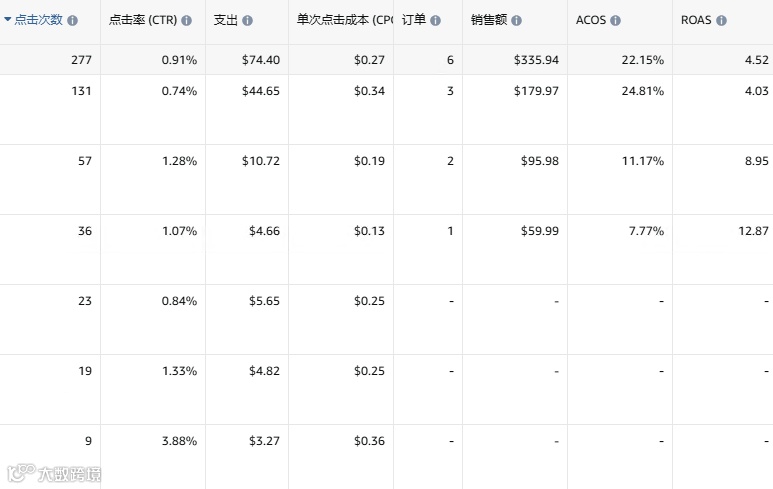
Task: Sort by the 支出 column header text
Action: tap(225, 20)
